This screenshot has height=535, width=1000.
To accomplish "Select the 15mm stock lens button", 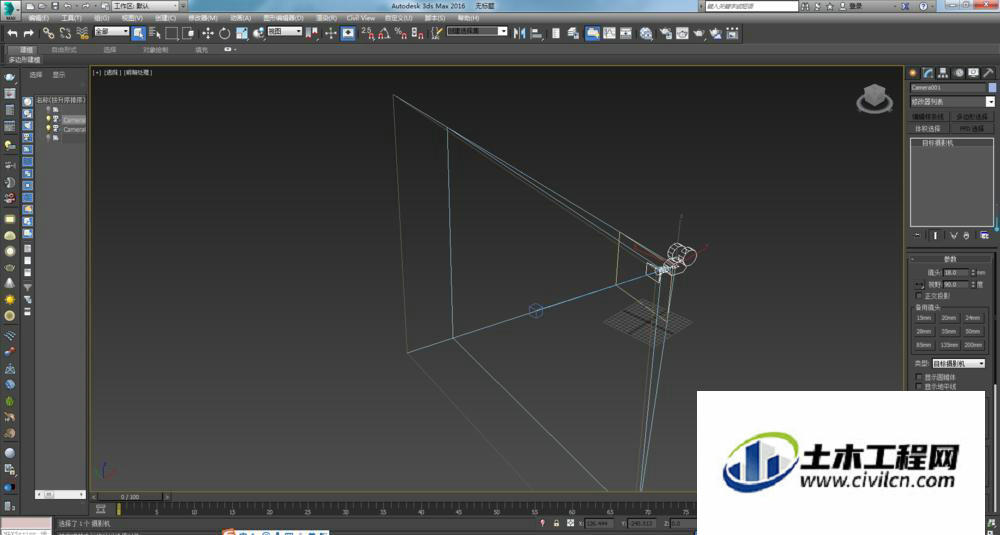I will pos(923,318).
